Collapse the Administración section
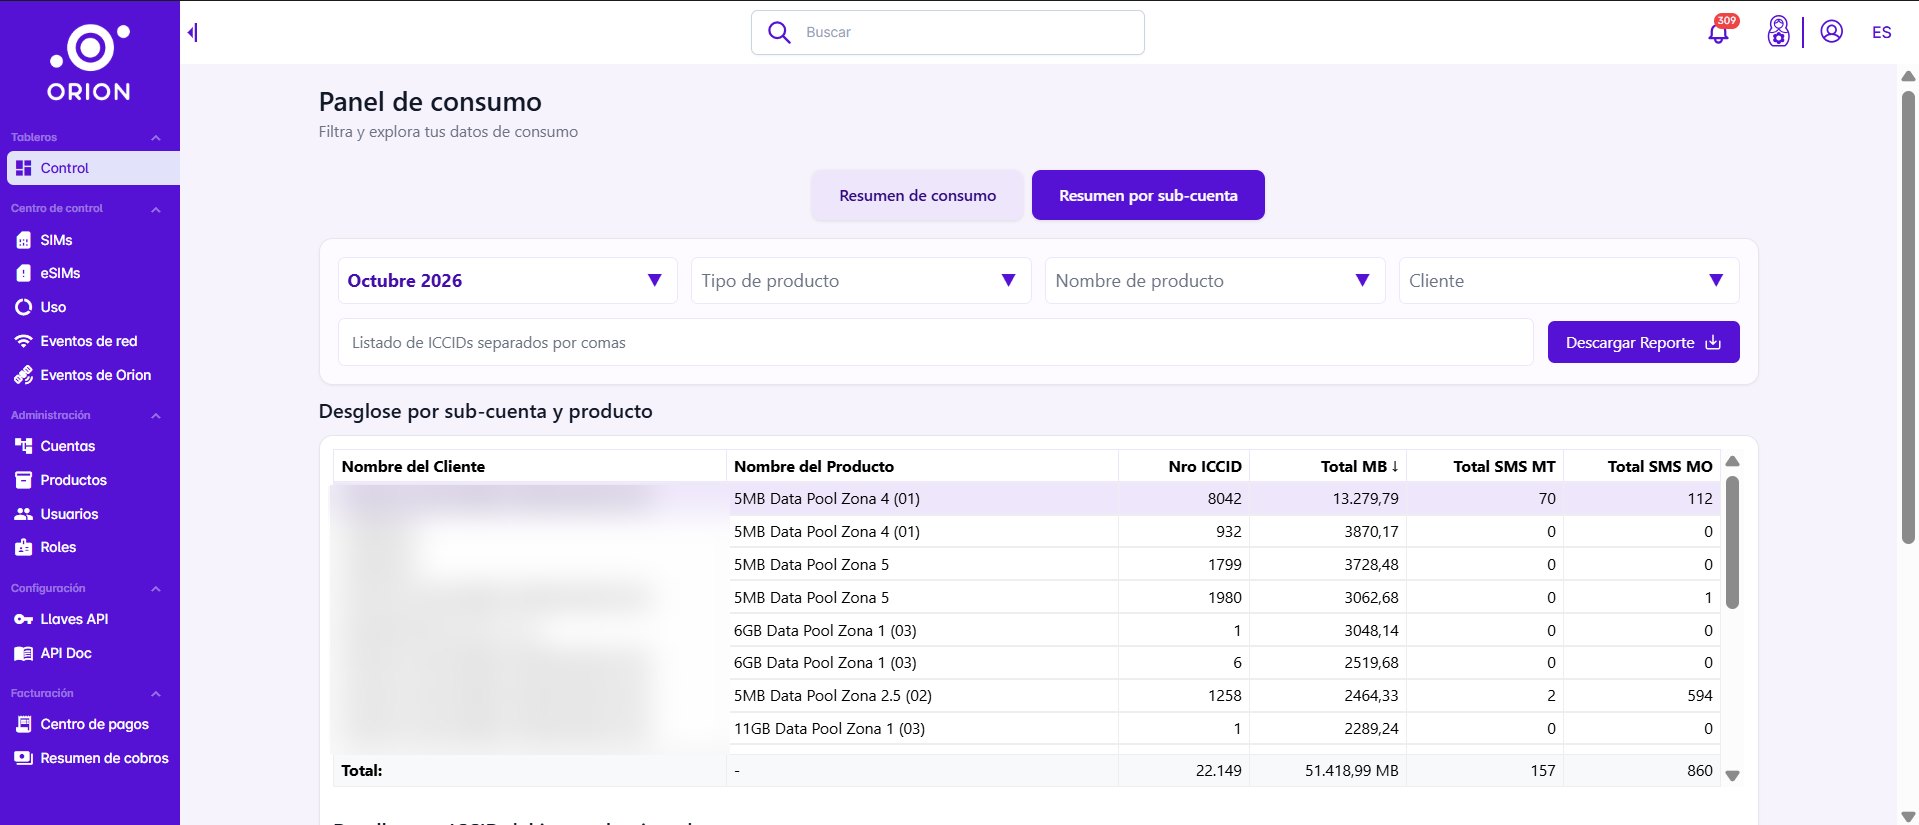This screenshot has width=1919, height=825. [x=156, y=416]
